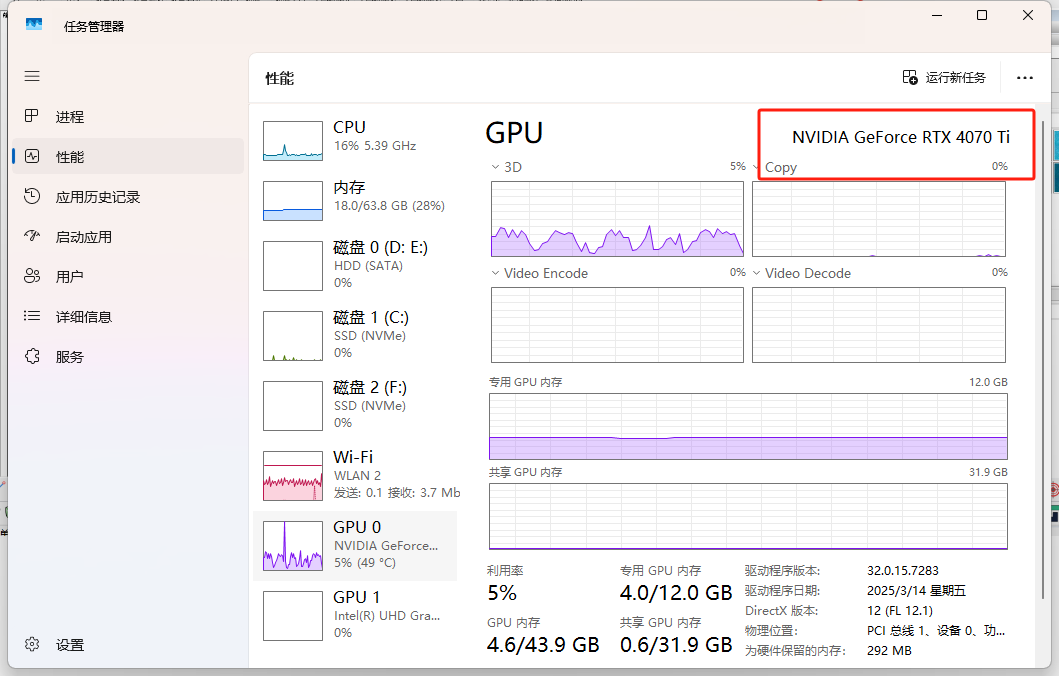The width and height of the screenshot is (1059, 676).
Task: Click driver version 32.0.15.7283
Action: (903, 571)
